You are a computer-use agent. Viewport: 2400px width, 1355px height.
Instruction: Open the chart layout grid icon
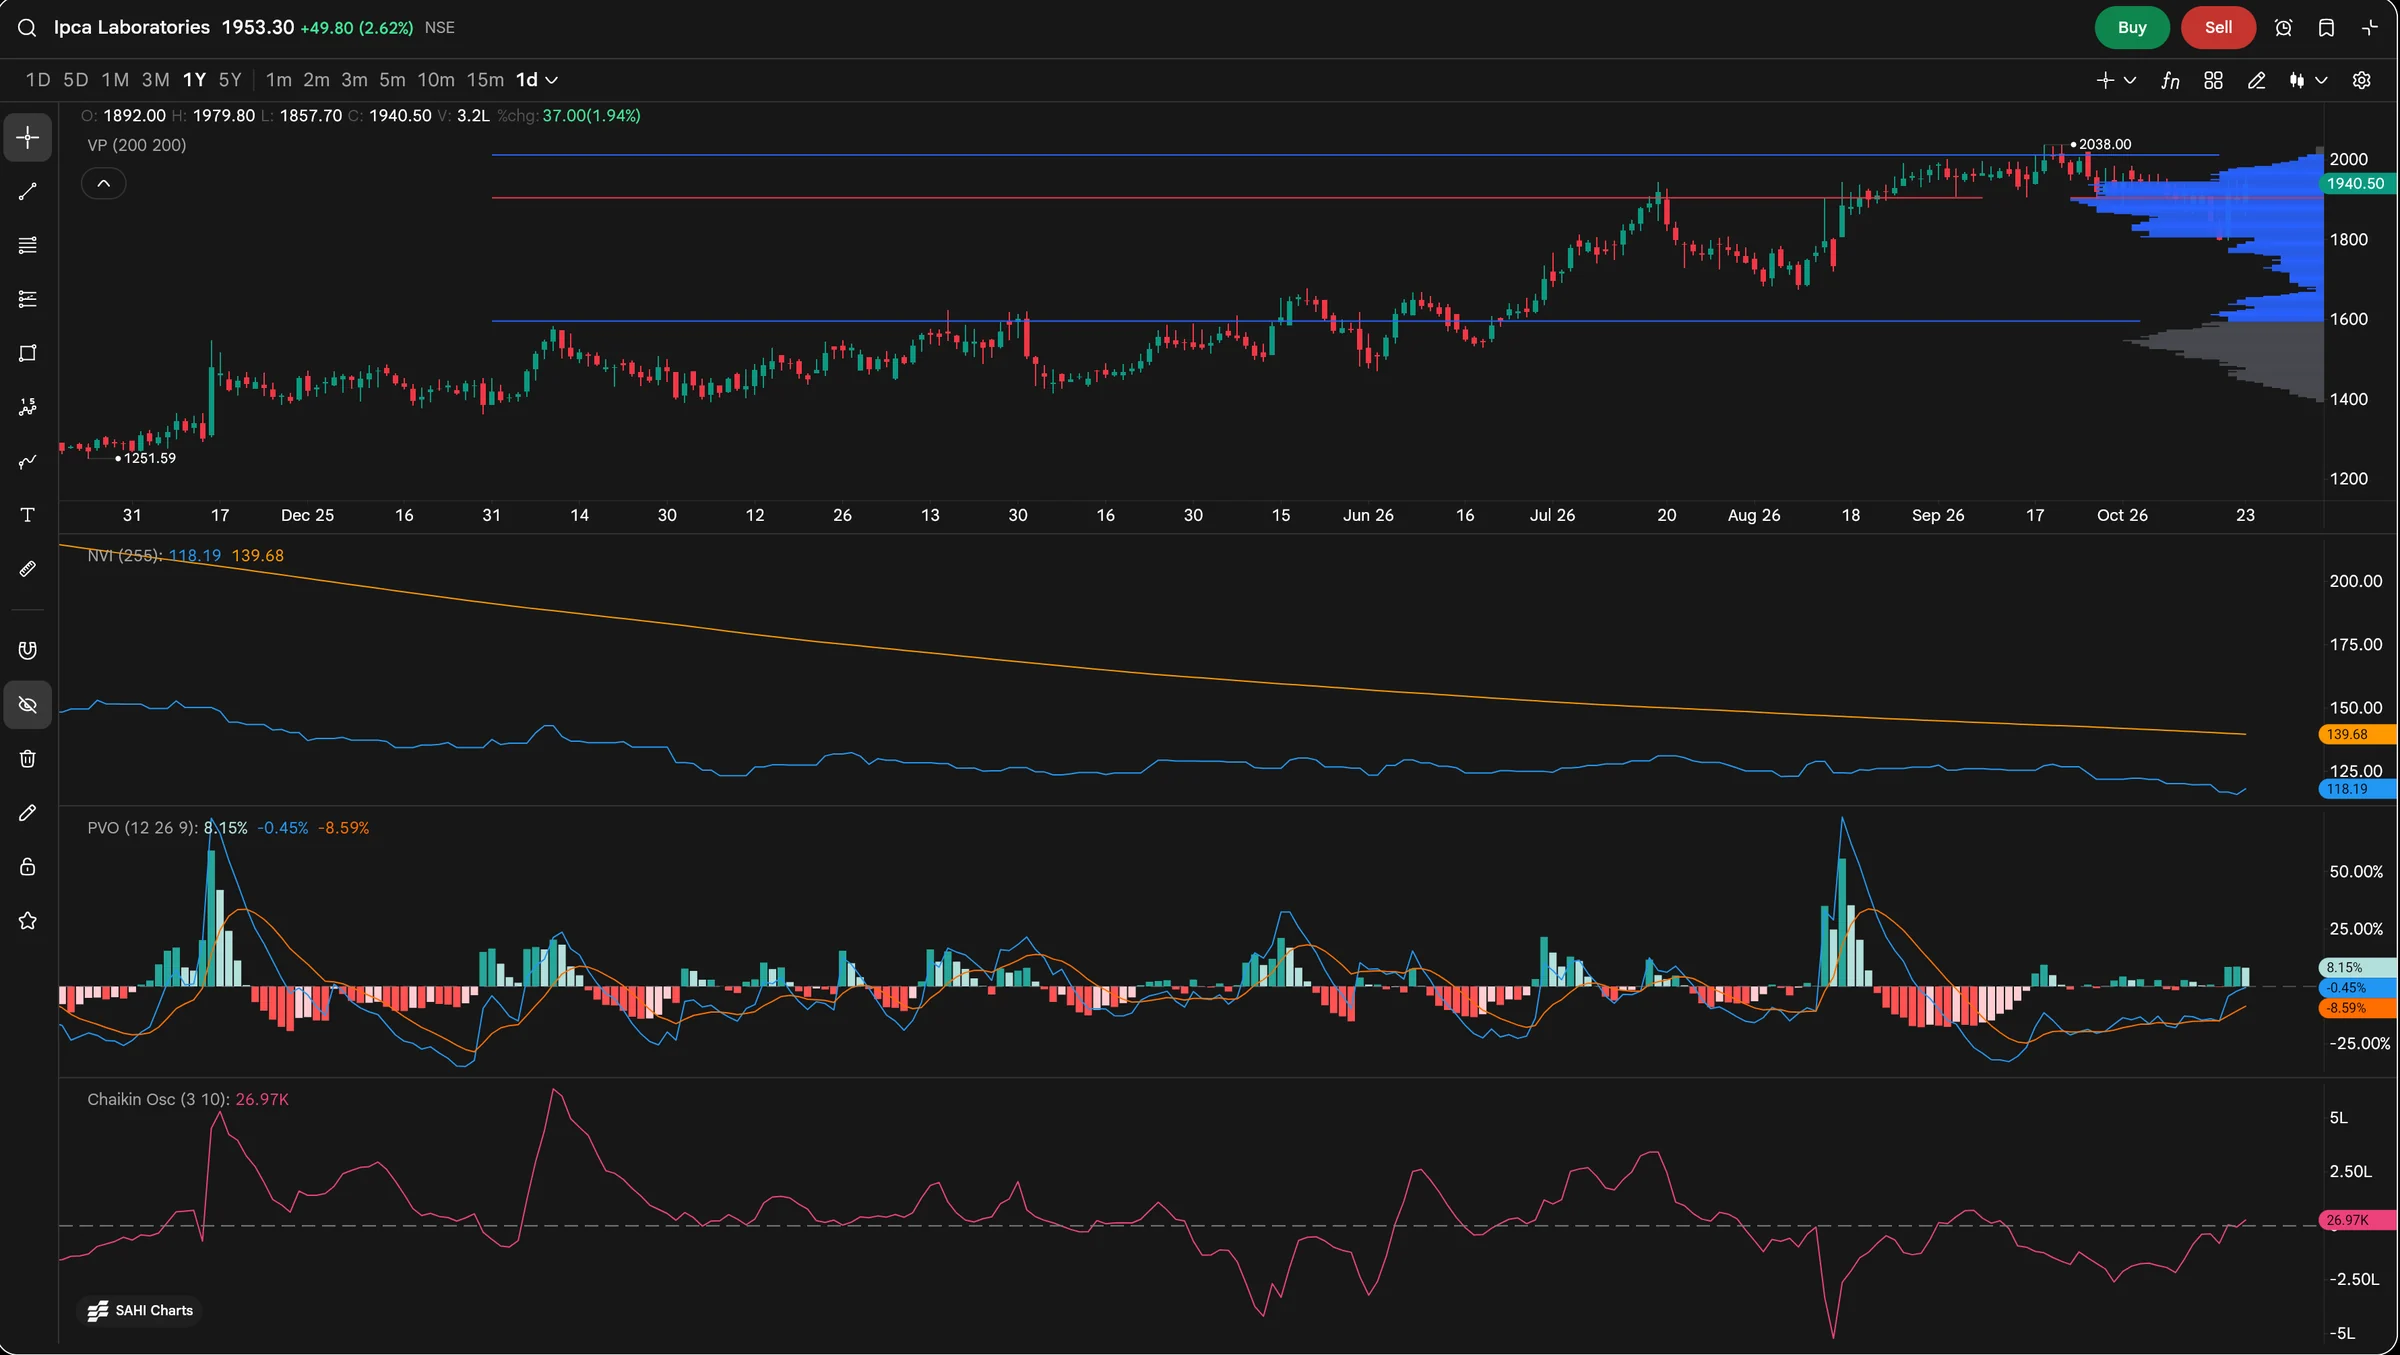pyautogui.click(x=2213, y=80)
